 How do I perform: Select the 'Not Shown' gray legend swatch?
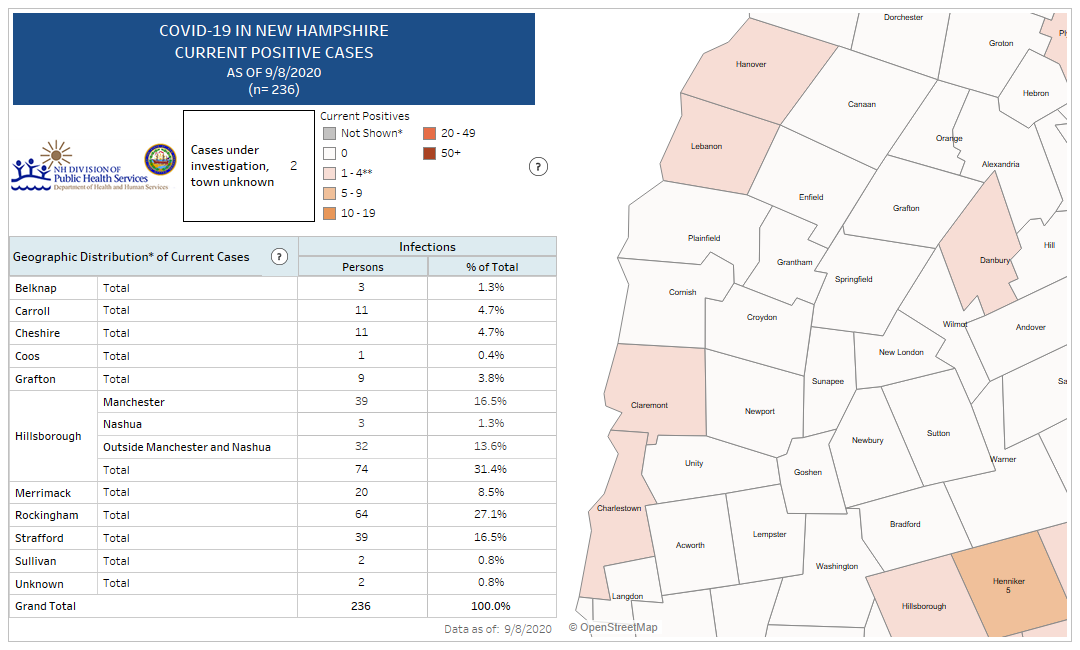[x=329, y=133]
